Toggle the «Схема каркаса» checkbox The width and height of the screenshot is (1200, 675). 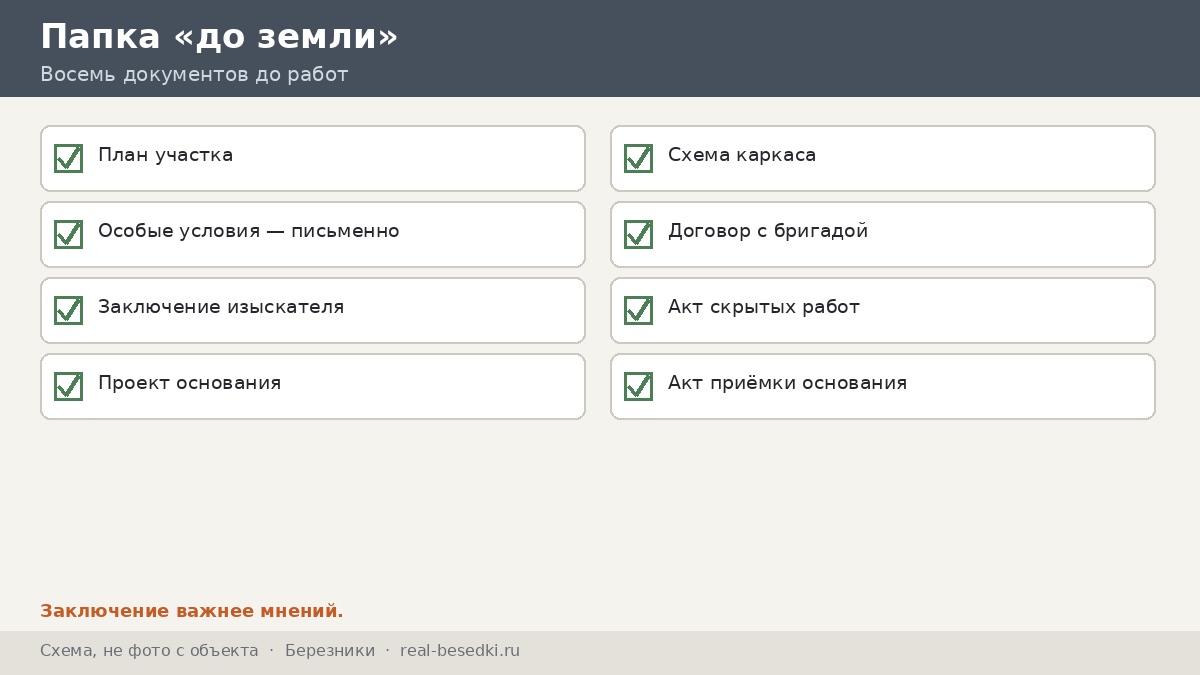tap(638, 158)
